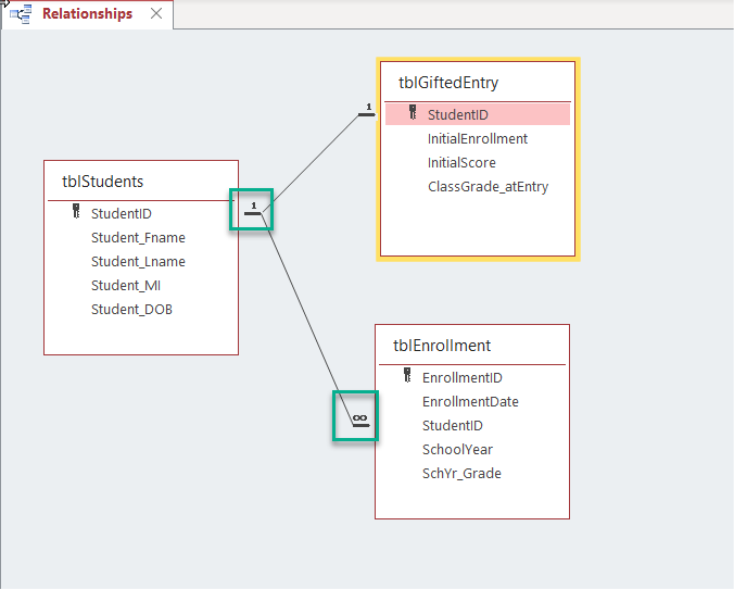Select the InitialScore field
The height and width of the screenshot is (590, 737).
point(462,163)
